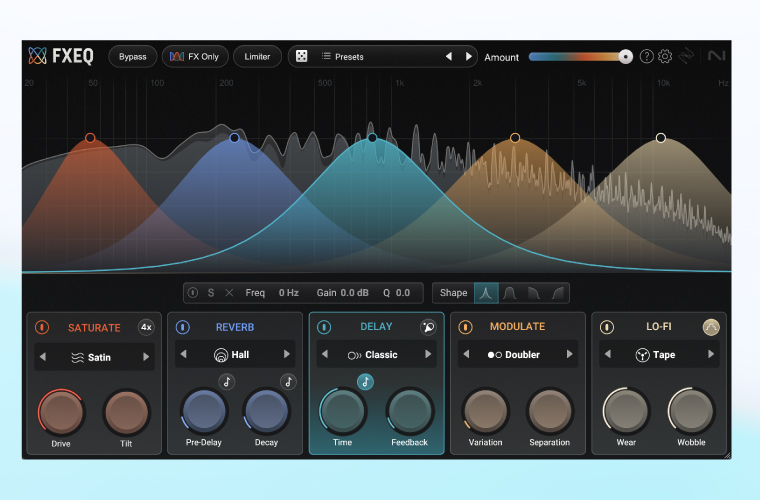Click the Amount slider handle

click(626, 57)
